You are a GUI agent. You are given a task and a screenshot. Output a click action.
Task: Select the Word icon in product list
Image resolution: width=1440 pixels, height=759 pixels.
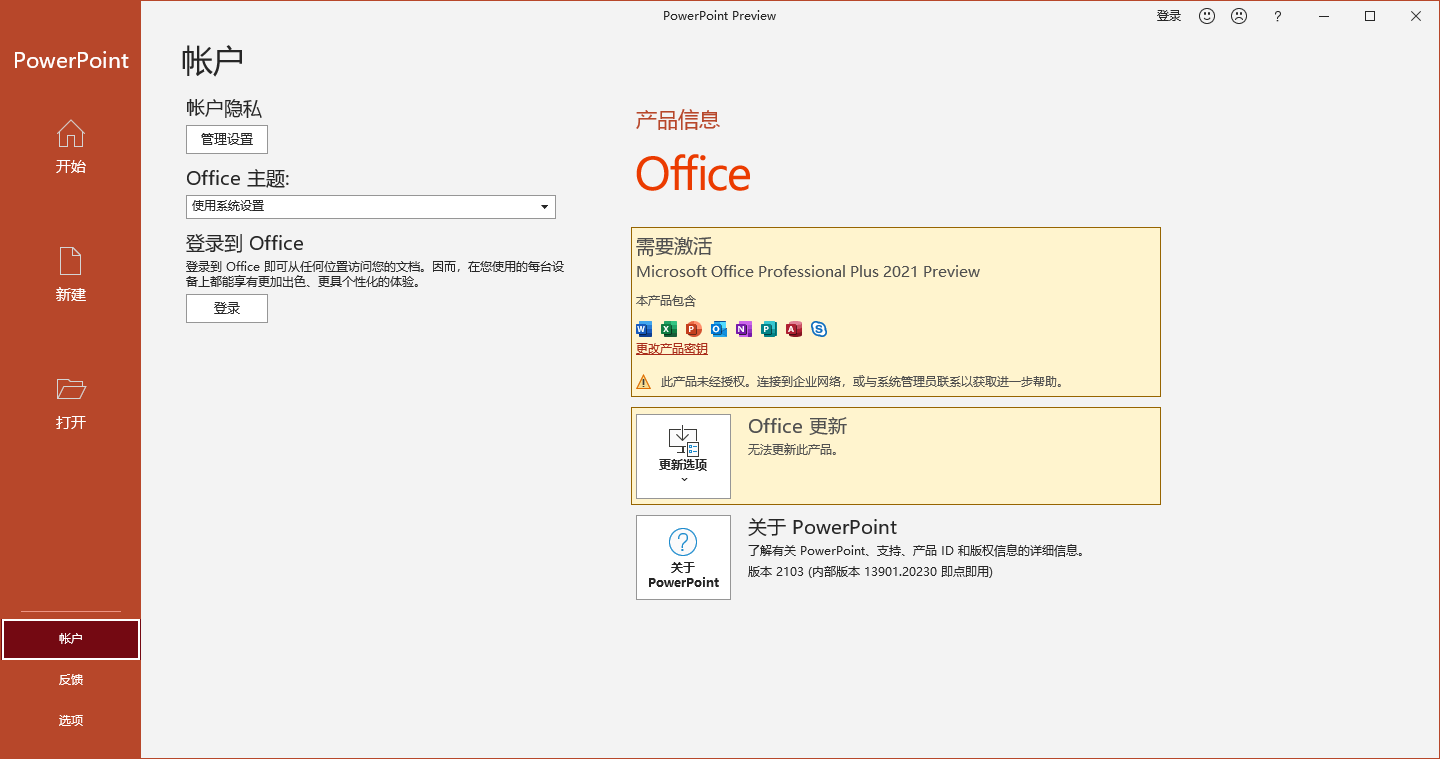click(x=643, y=329)
